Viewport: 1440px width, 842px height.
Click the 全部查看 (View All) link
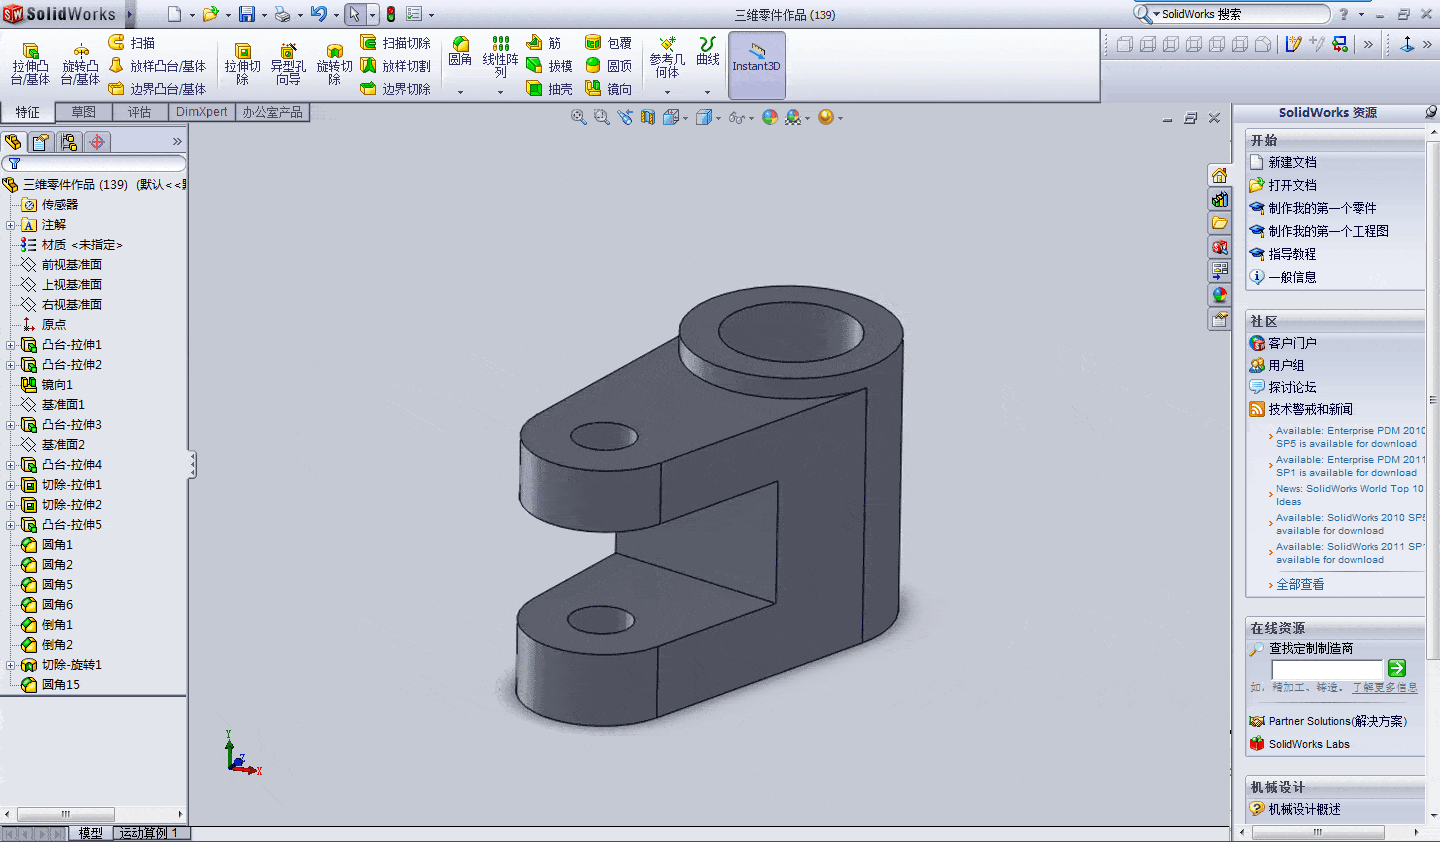pyautogui.click(x=1300, y=585)
